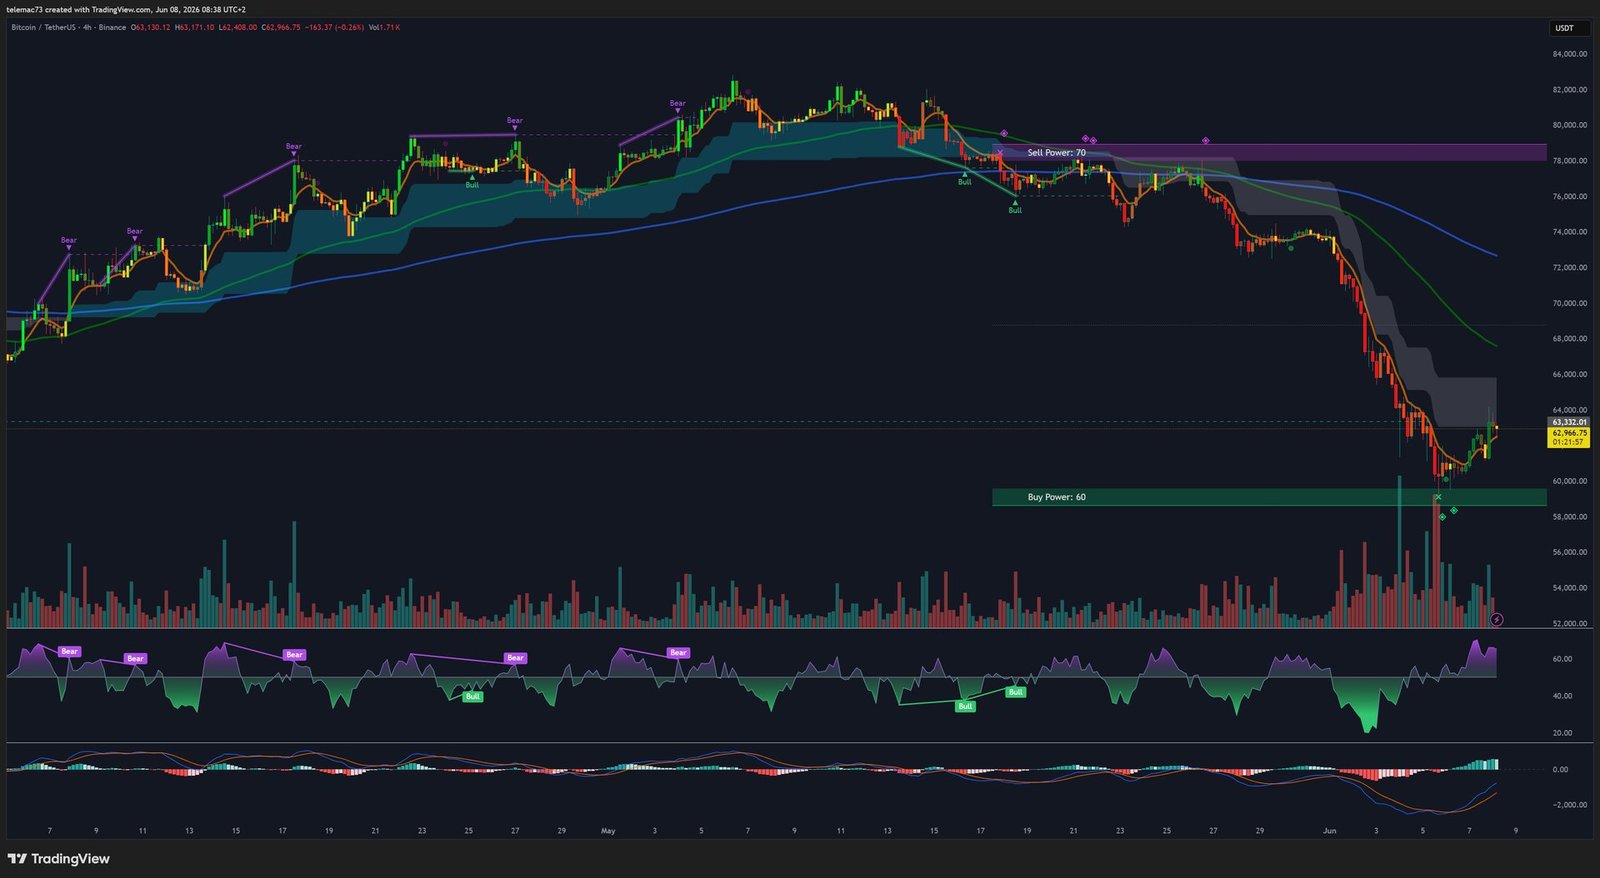The height and width of the screenshot is (878, 1600).
Task: Click the 84,000.00 price axis label
Action: (x=1570, y=54)
